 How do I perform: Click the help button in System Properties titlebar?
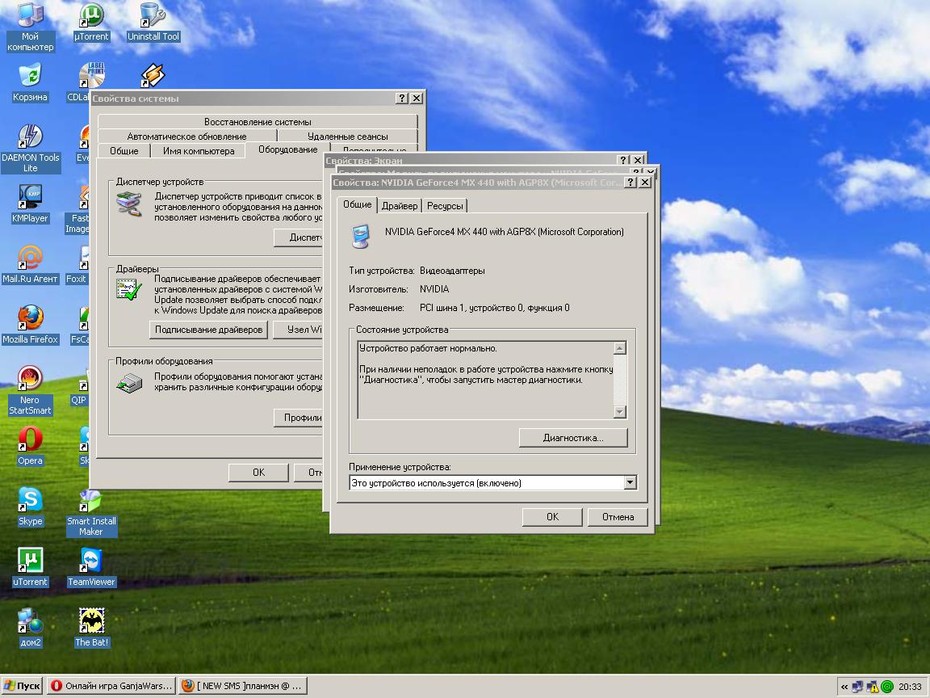(x=402, y=98)
